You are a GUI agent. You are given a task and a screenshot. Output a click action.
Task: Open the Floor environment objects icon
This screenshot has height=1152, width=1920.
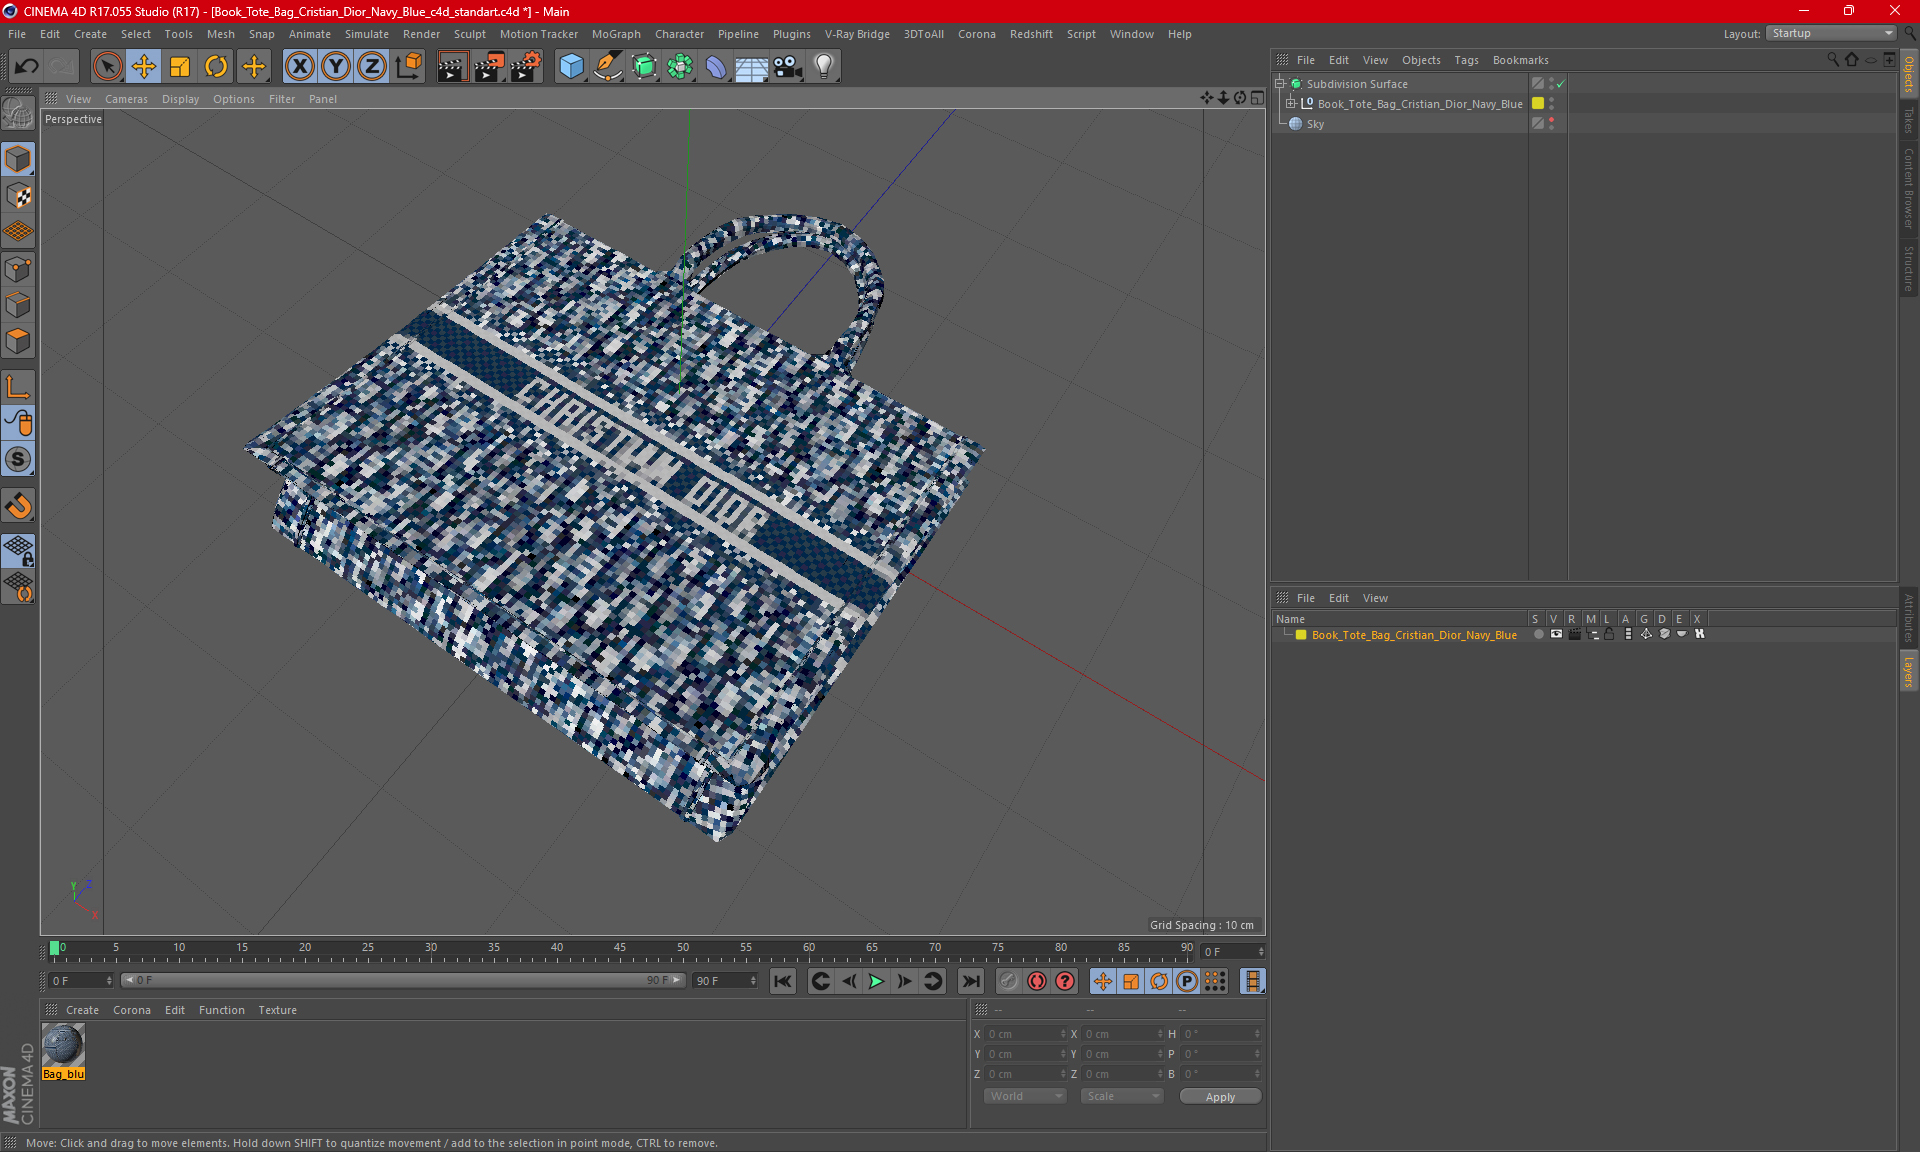(x=751, y=67)
